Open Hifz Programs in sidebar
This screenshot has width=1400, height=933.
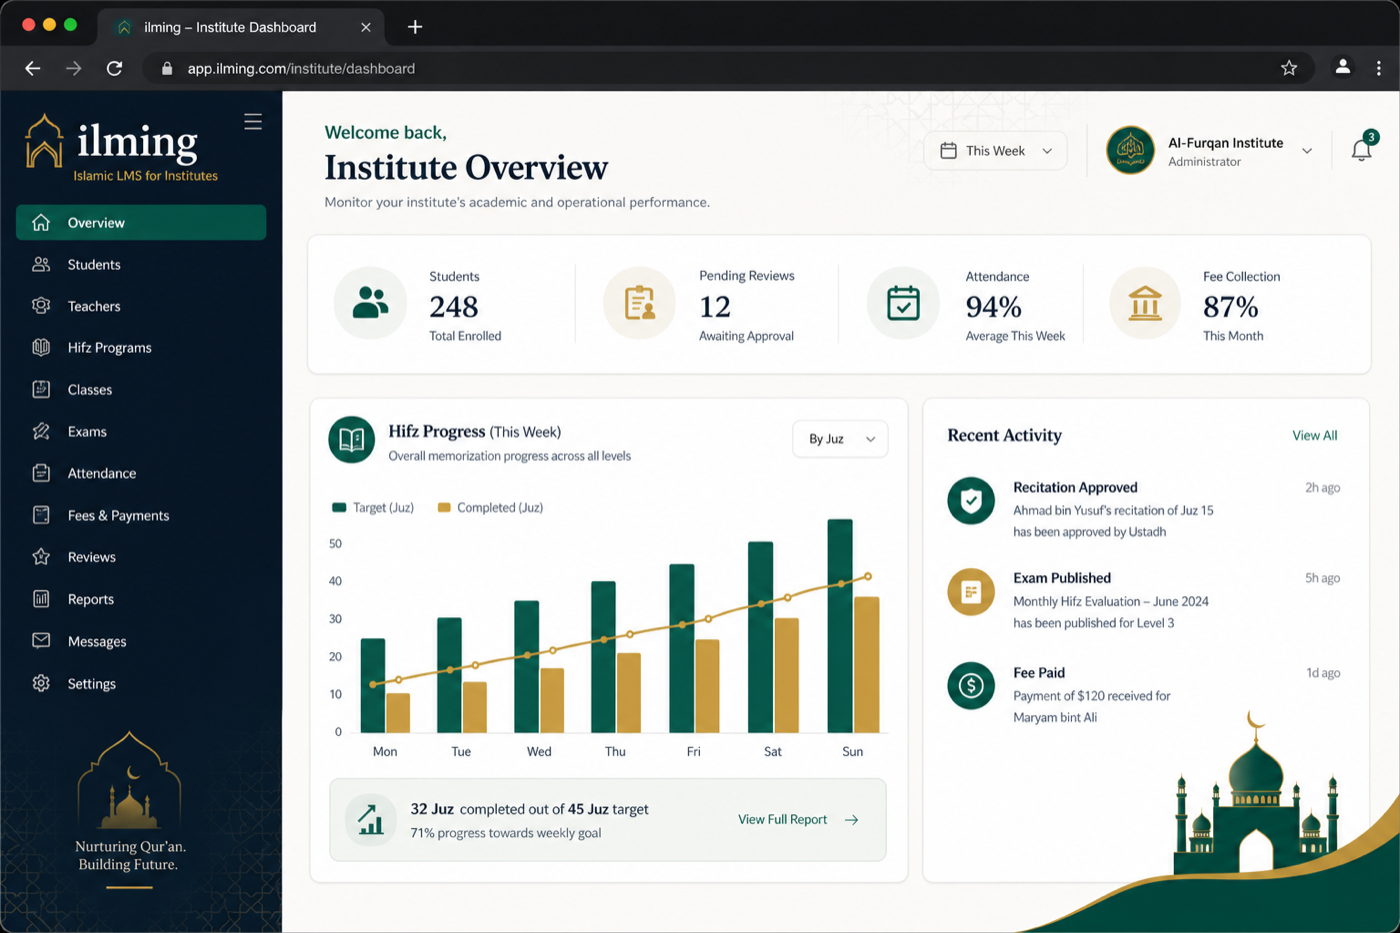(x=141, y=348)
